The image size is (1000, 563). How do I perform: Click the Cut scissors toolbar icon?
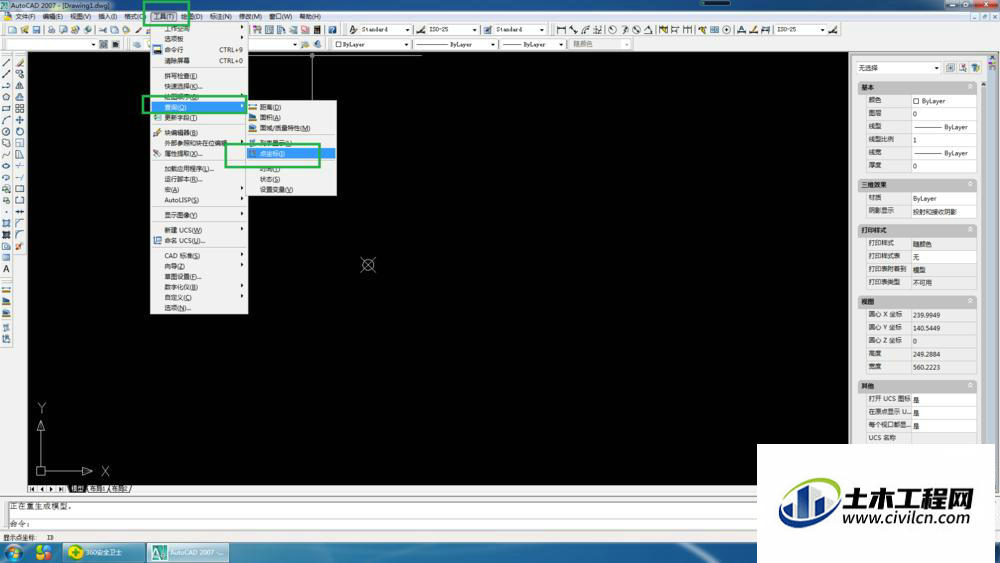click(x=103, y=30)
